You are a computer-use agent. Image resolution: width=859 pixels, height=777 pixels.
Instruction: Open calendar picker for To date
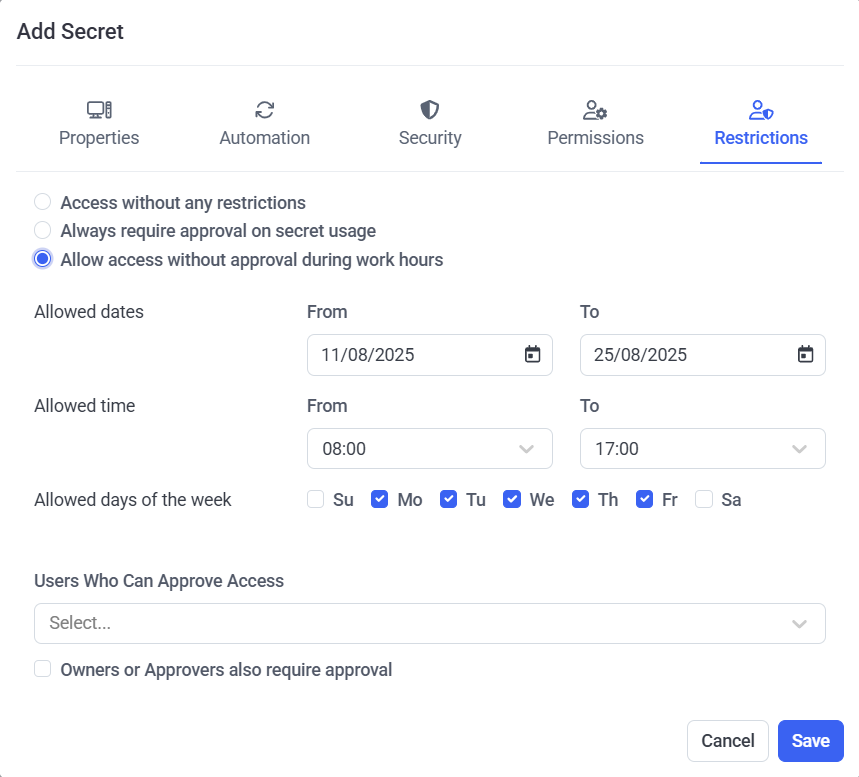coord(805,355)
